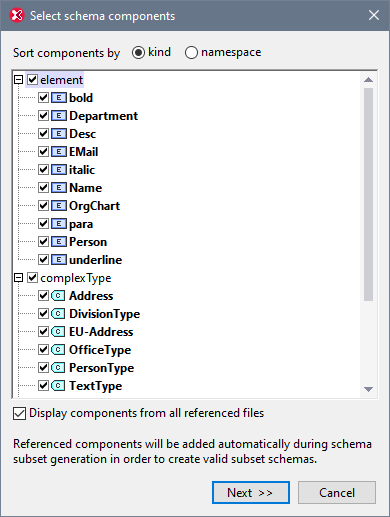The height and width of the screenshot is (517, 390).
Task: Toggle the Person element checkbox
Action: [x=43, y=242]
